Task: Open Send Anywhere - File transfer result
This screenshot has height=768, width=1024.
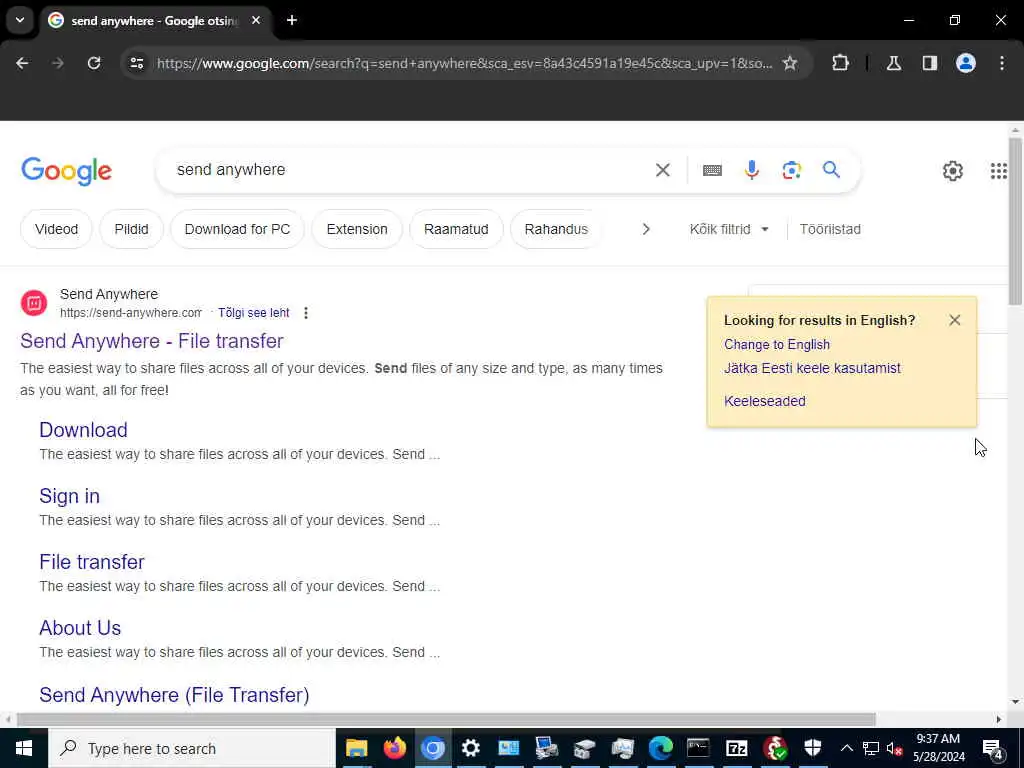Action: point(152,341)
